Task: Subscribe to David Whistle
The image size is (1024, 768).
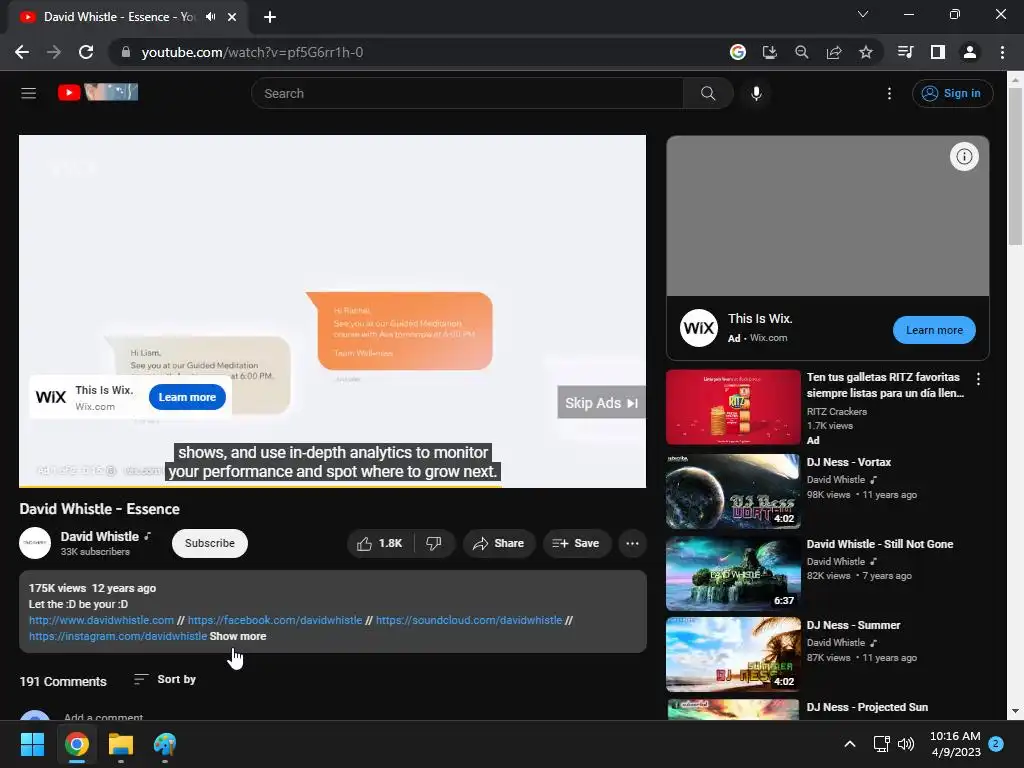Action: pyautogui.click(x=210, y=543)
